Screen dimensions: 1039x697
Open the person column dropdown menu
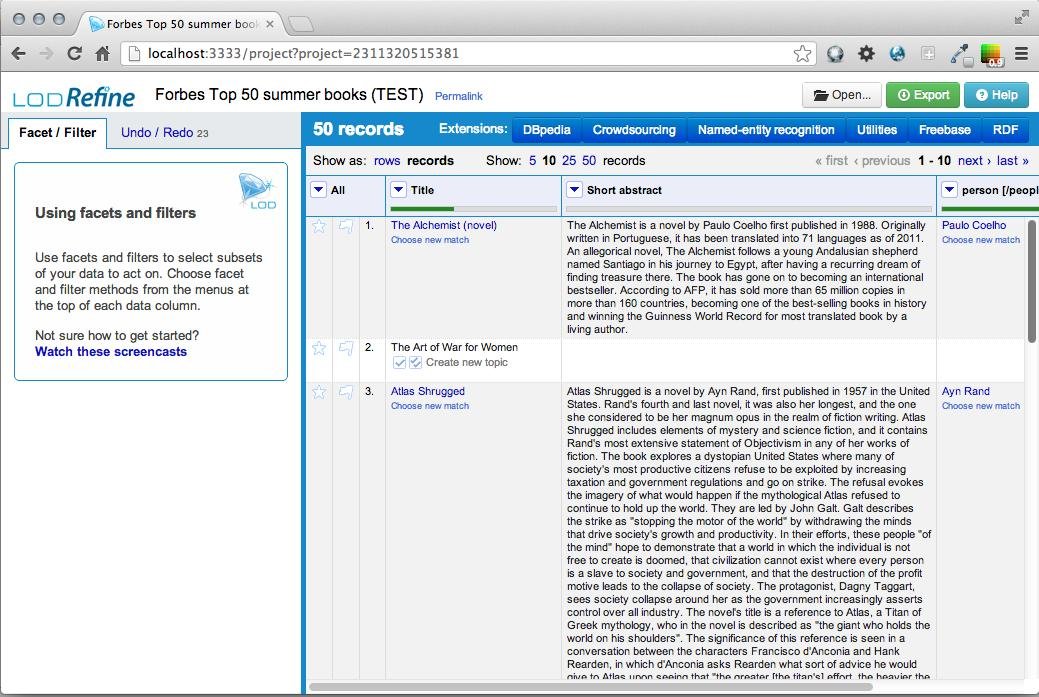tap(950, 190)
